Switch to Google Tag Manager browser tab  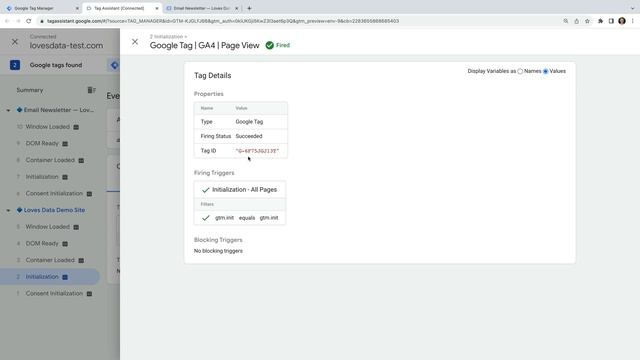(x=41, y=8)
